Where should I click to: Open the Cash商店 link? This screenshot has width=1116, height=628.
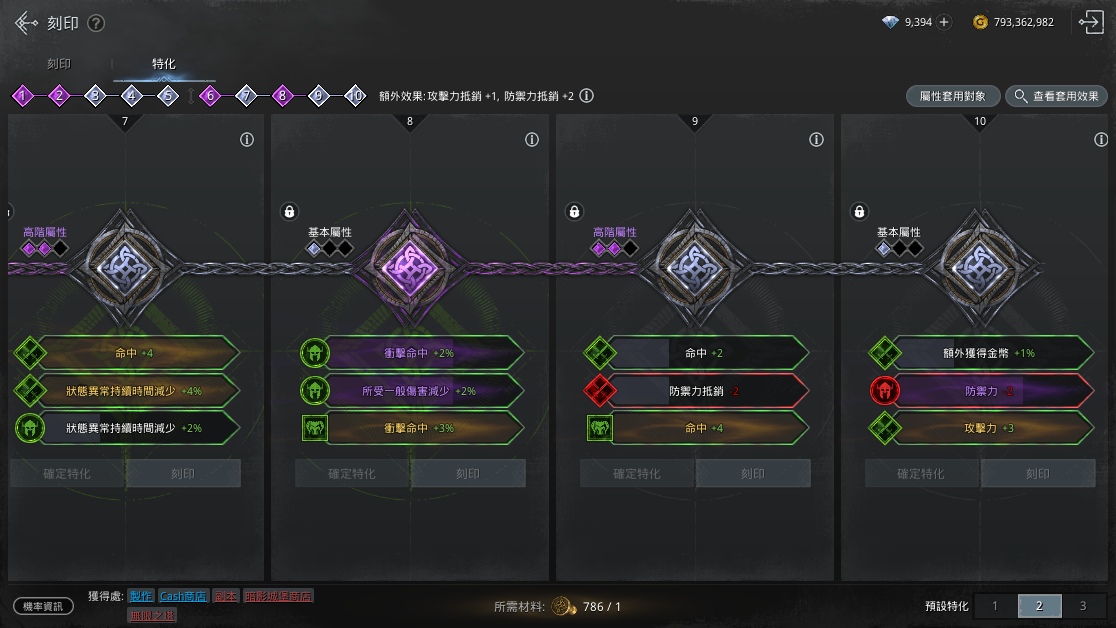tap(183, 597)
